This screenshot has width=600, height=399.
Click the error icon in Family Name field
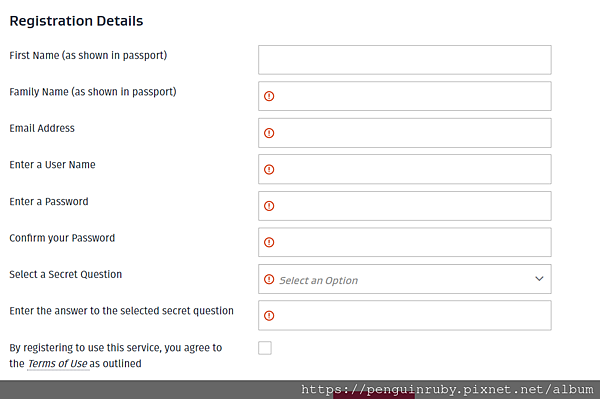pyautogui.click(x=269, y=96)
